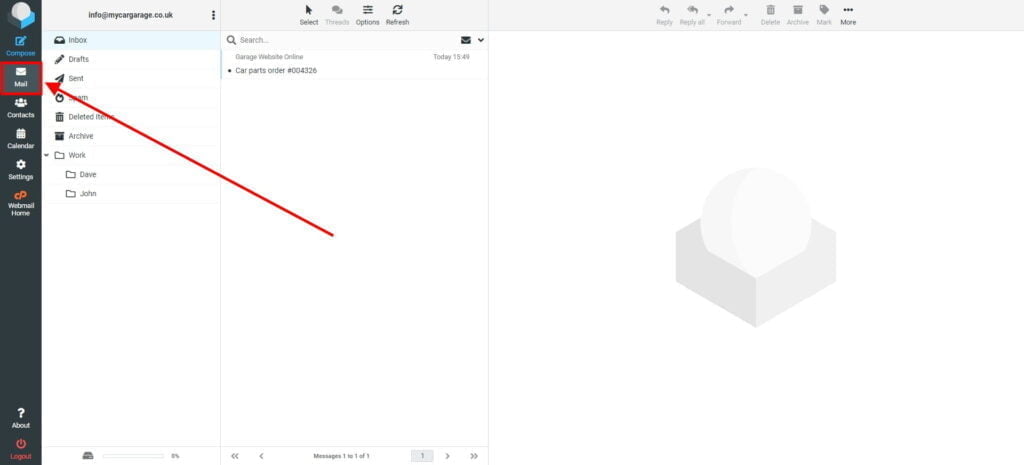
Task: Collapse the Work folder tree arrow
Action: coord(46,155)
